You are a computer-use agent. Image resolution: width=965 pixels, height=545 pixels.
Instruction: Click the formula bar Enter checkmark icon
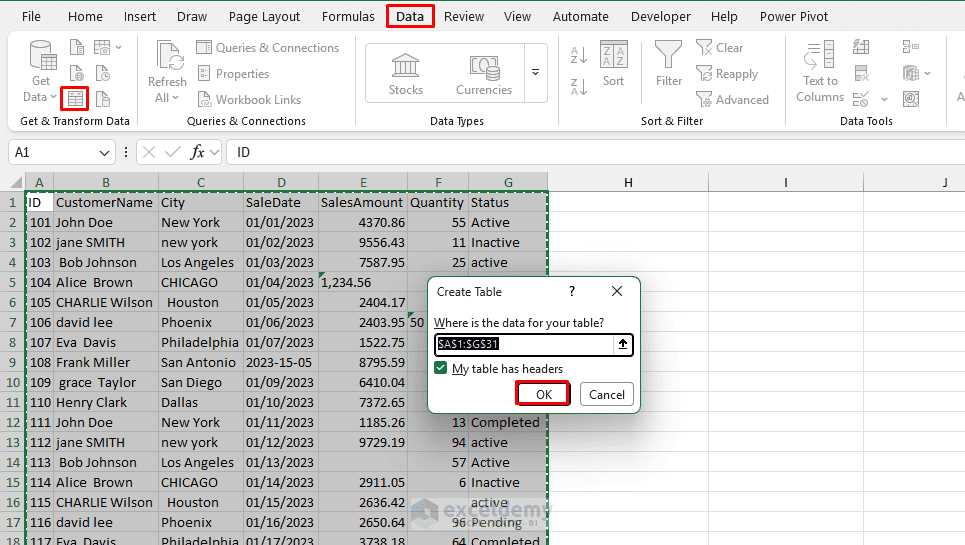click(x=173, y=152)
